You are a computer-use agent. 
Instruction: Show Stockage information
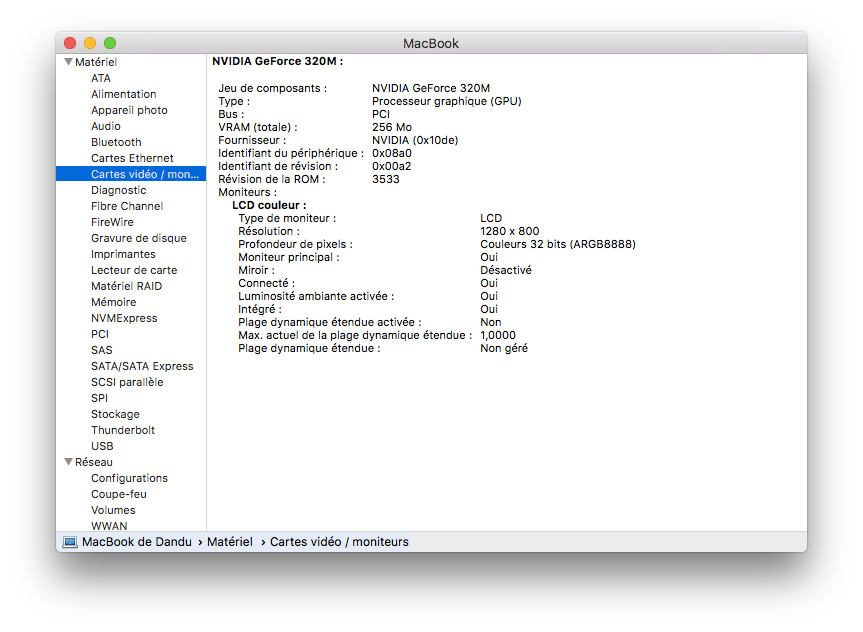click(116, 414)
